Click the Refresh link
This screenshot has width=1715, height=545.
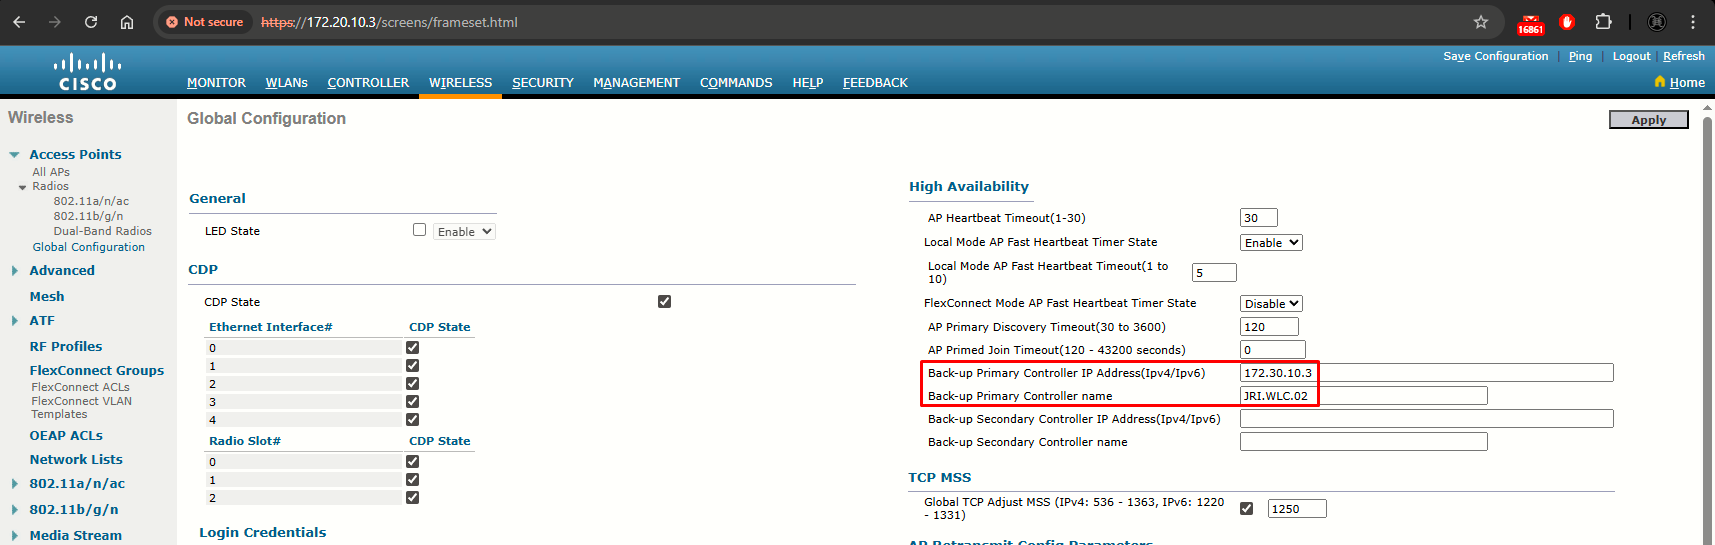[x=1684, y=56]
